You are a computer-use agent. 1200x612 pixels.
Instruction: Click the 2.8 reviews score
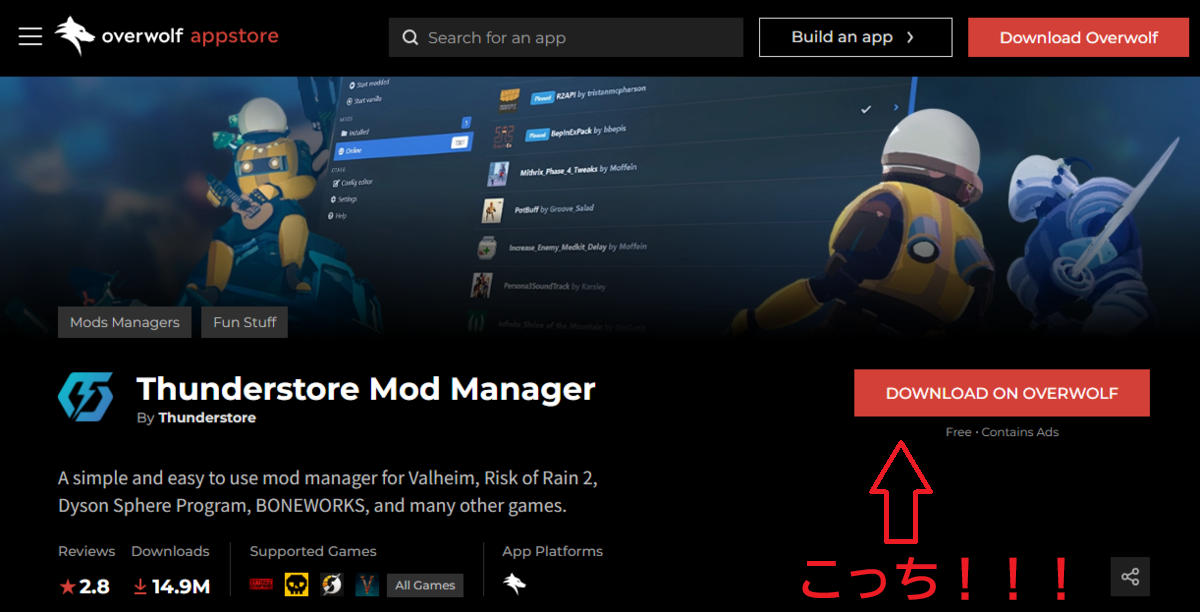click(x=95, y=587)
